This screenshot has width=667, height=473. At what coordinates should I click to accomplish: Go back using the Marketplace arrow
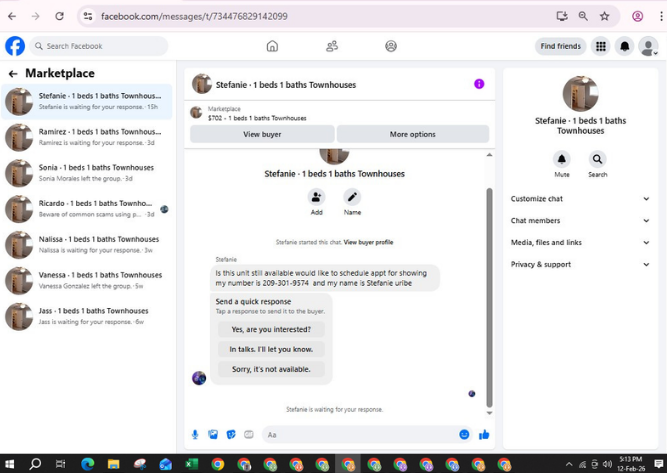coord(13,74)
